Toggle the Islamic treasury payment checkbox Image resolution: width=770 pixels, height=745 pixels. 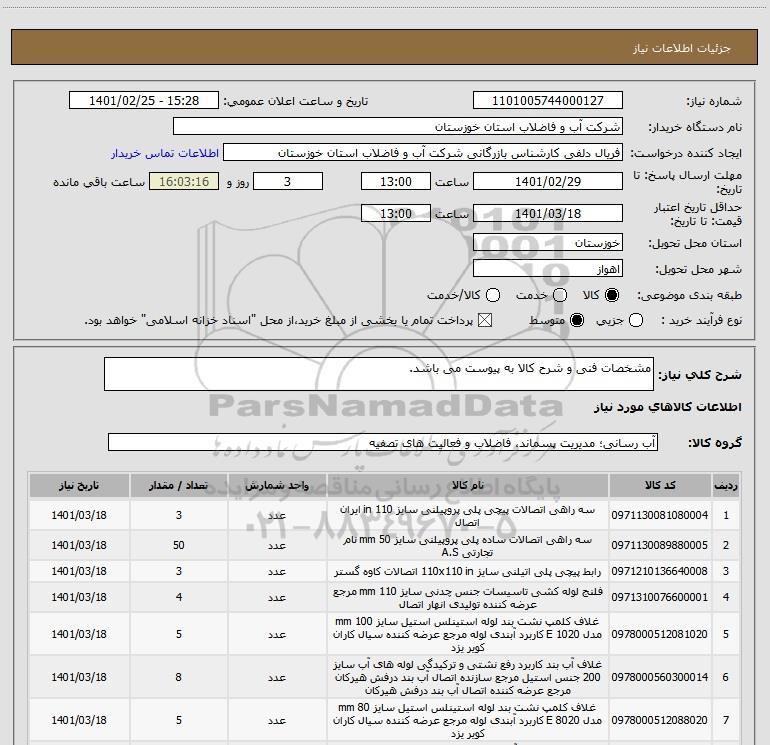point(485,320)
